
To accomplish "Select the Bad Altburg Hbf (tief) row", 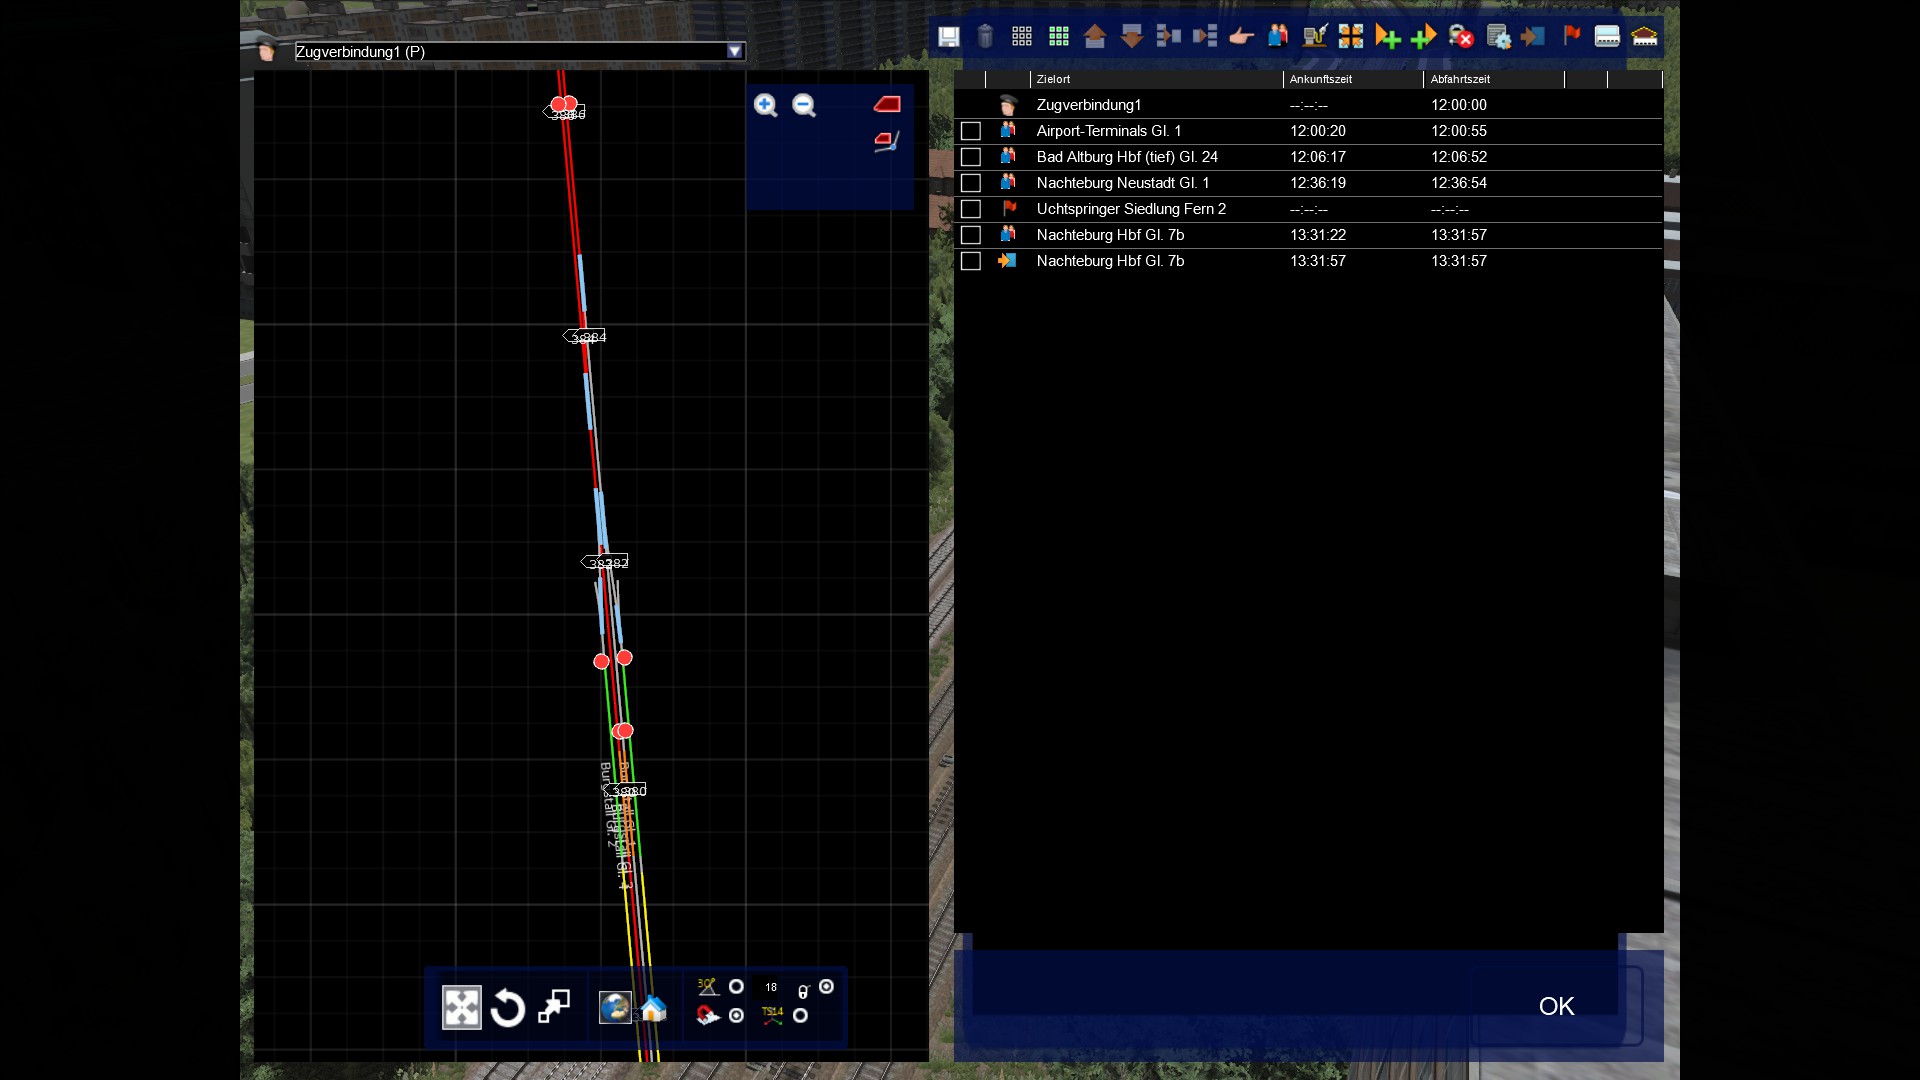I will 1127,157.
